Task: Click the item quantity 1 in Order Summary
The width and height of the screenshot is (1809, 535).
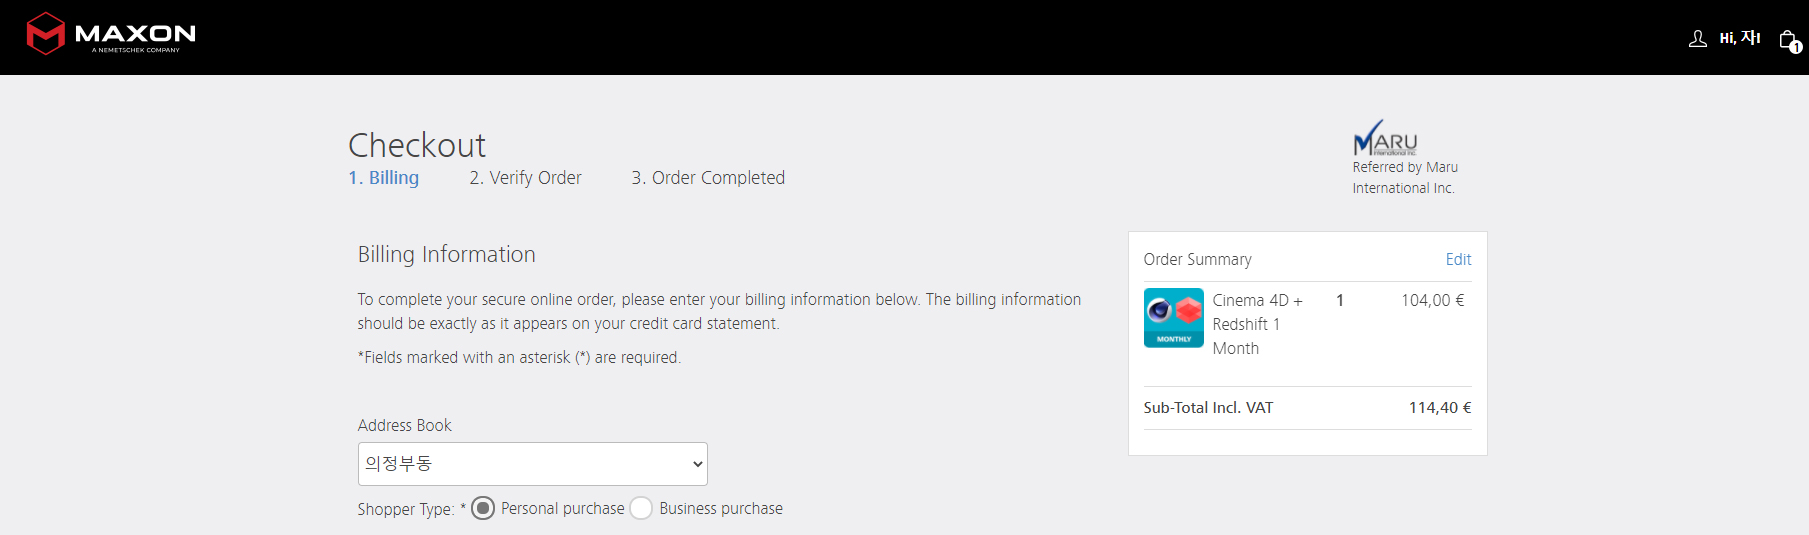Action: pyautogui.click(x=1340, y=300)
